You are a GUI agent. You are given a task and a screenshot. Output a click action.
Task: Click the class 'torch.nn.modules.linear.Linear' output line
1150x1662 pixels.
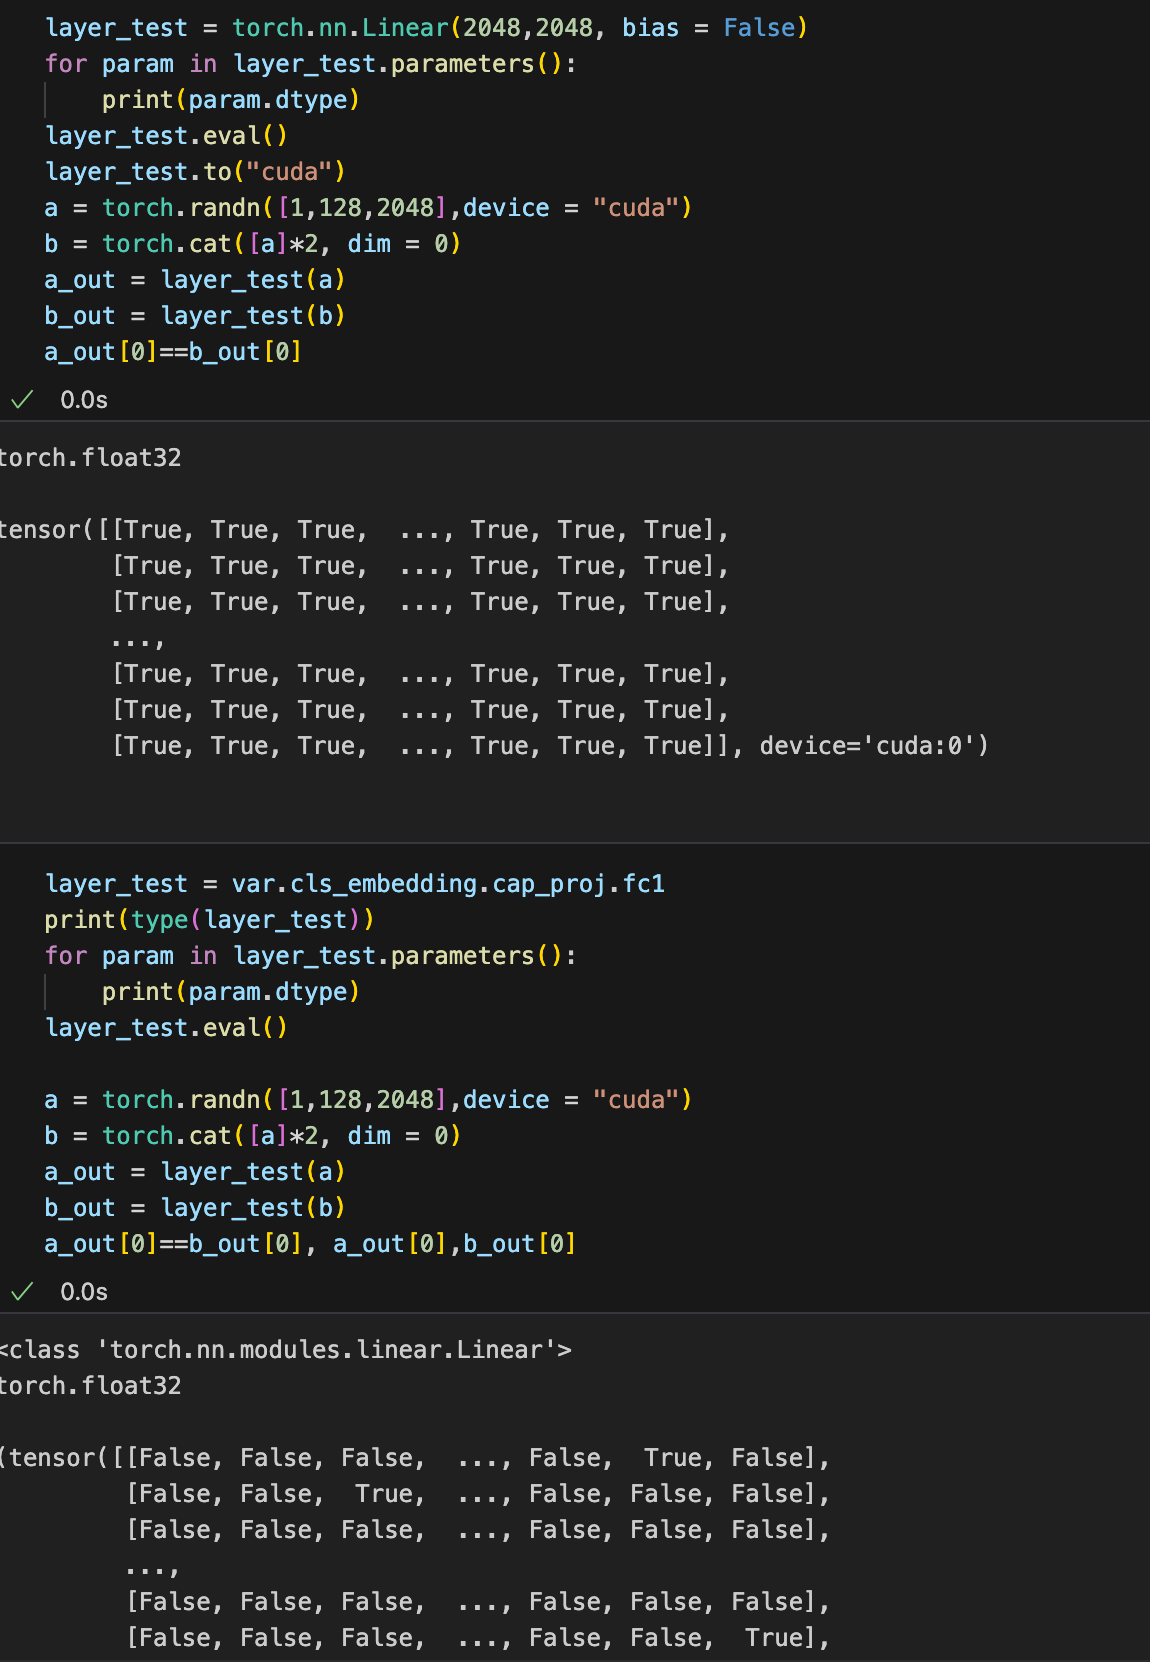[286, 1350]
